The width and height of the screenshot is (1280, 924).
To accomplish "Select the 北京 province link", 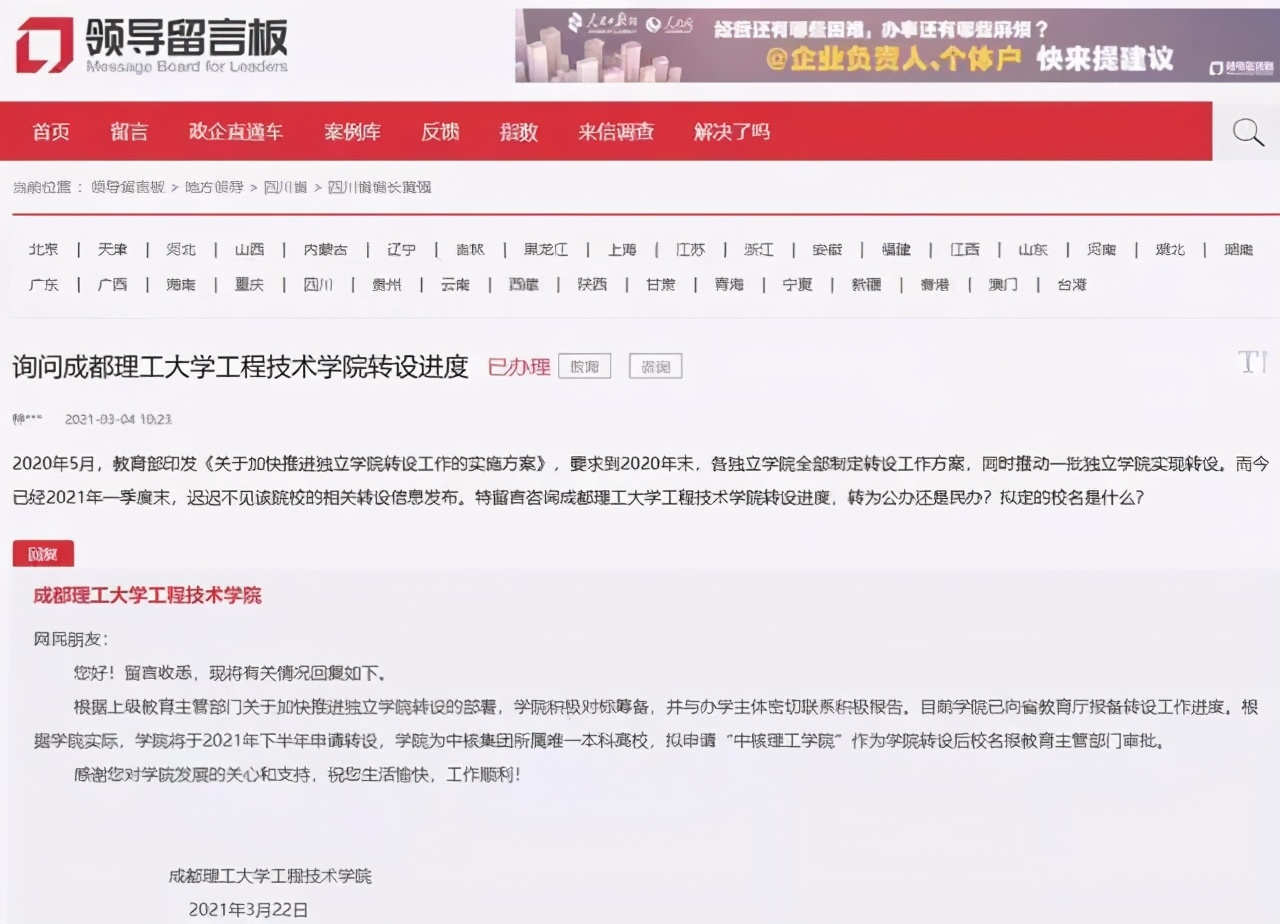I will (x=42, y=250).
